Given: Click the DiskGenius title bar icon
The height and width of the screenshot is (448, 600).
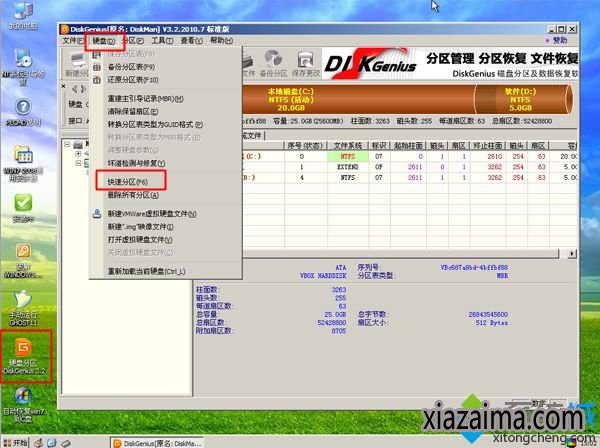Looking at the screenshot, I should coord(65,29).
